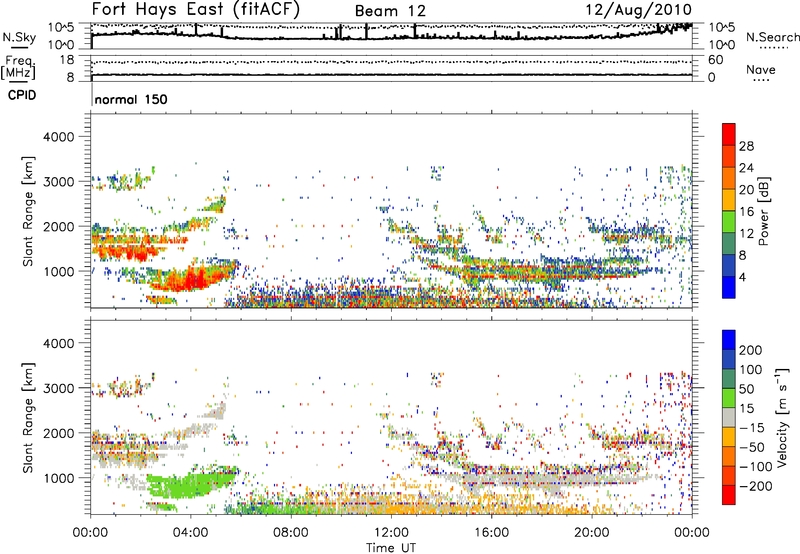Click the "1000" tick on the velocity panel

(58, 478)
